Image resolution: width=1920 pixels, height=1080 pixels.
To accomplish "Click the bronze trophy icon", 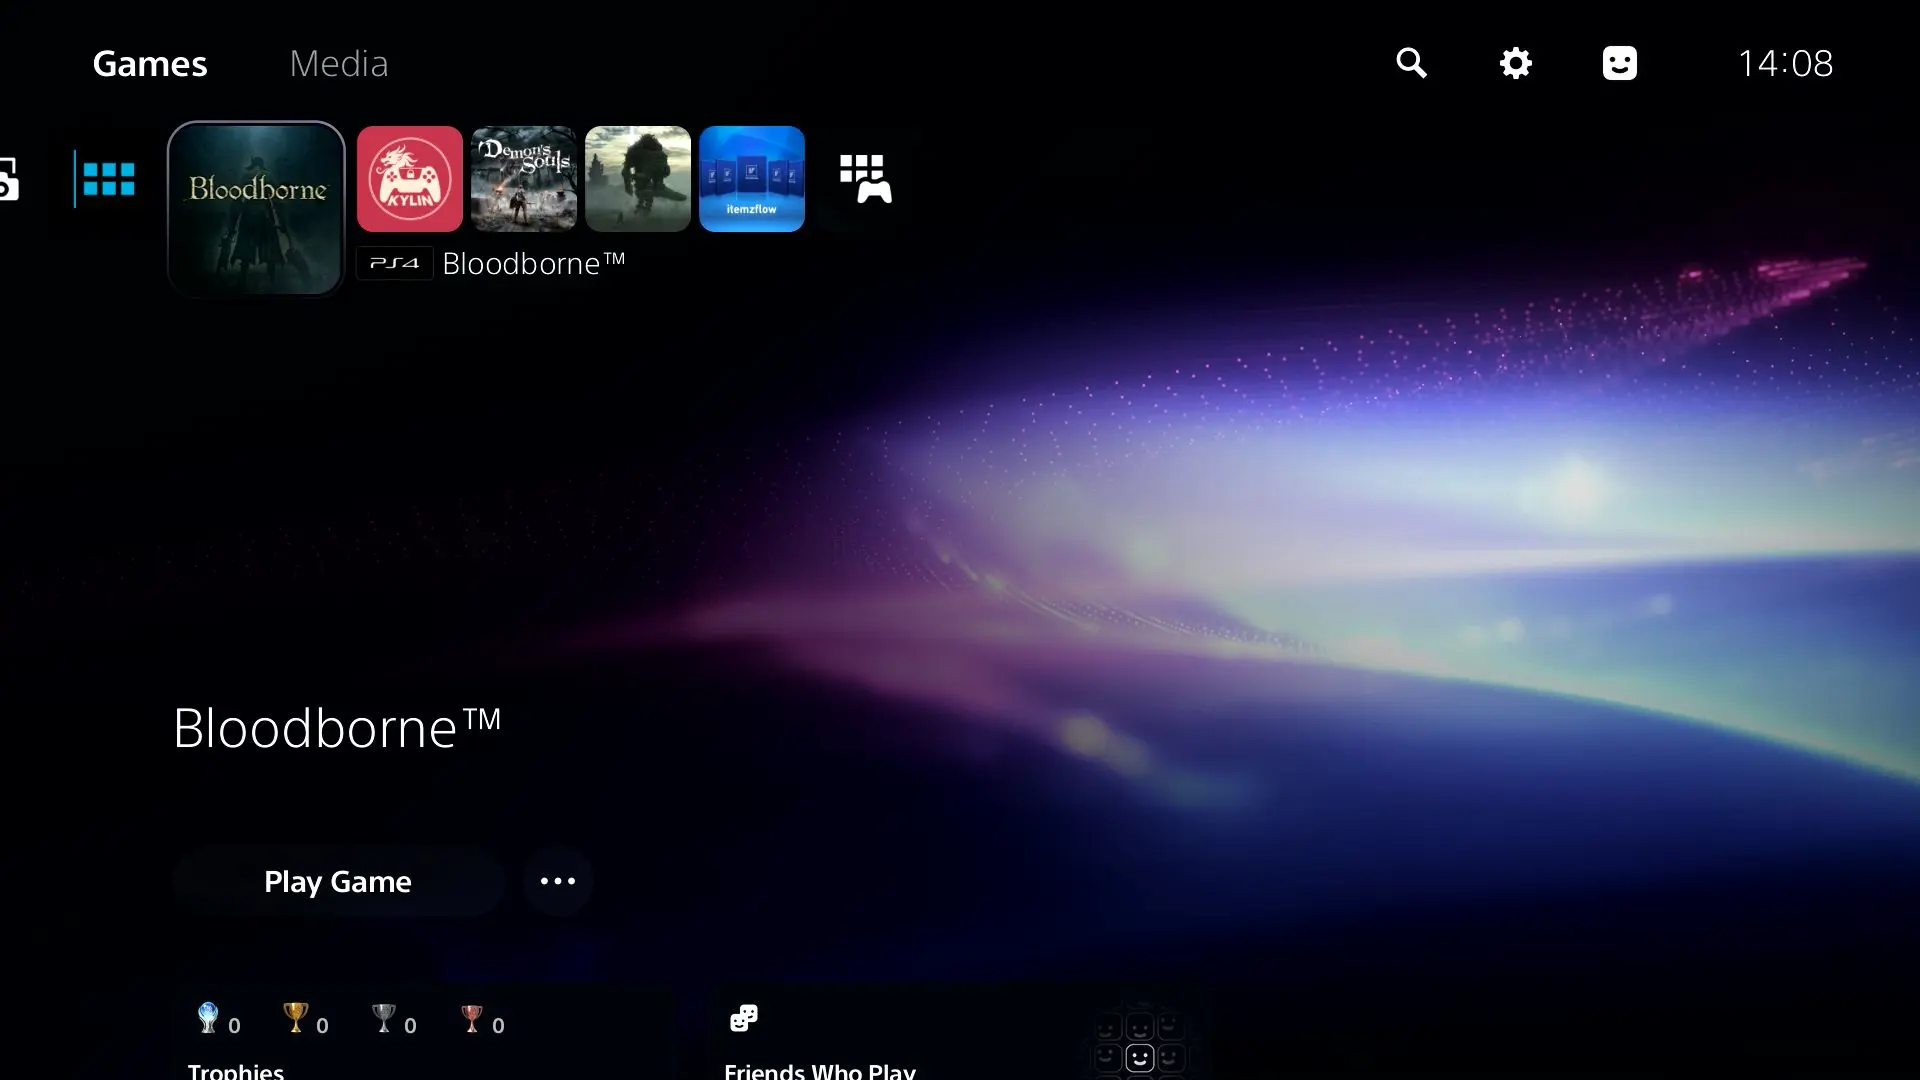I will coord(471,1018).
